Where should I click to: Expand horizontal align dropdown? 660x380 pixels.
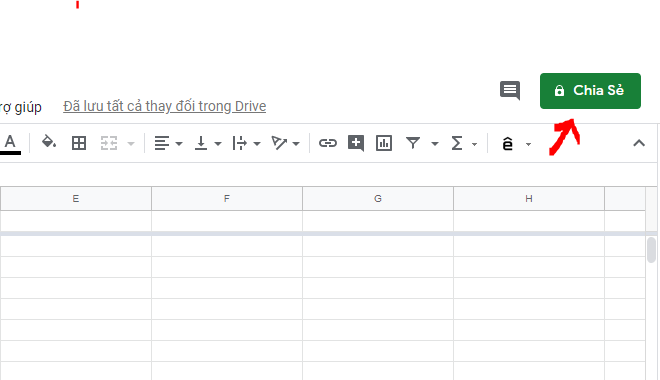coord(168,143)
